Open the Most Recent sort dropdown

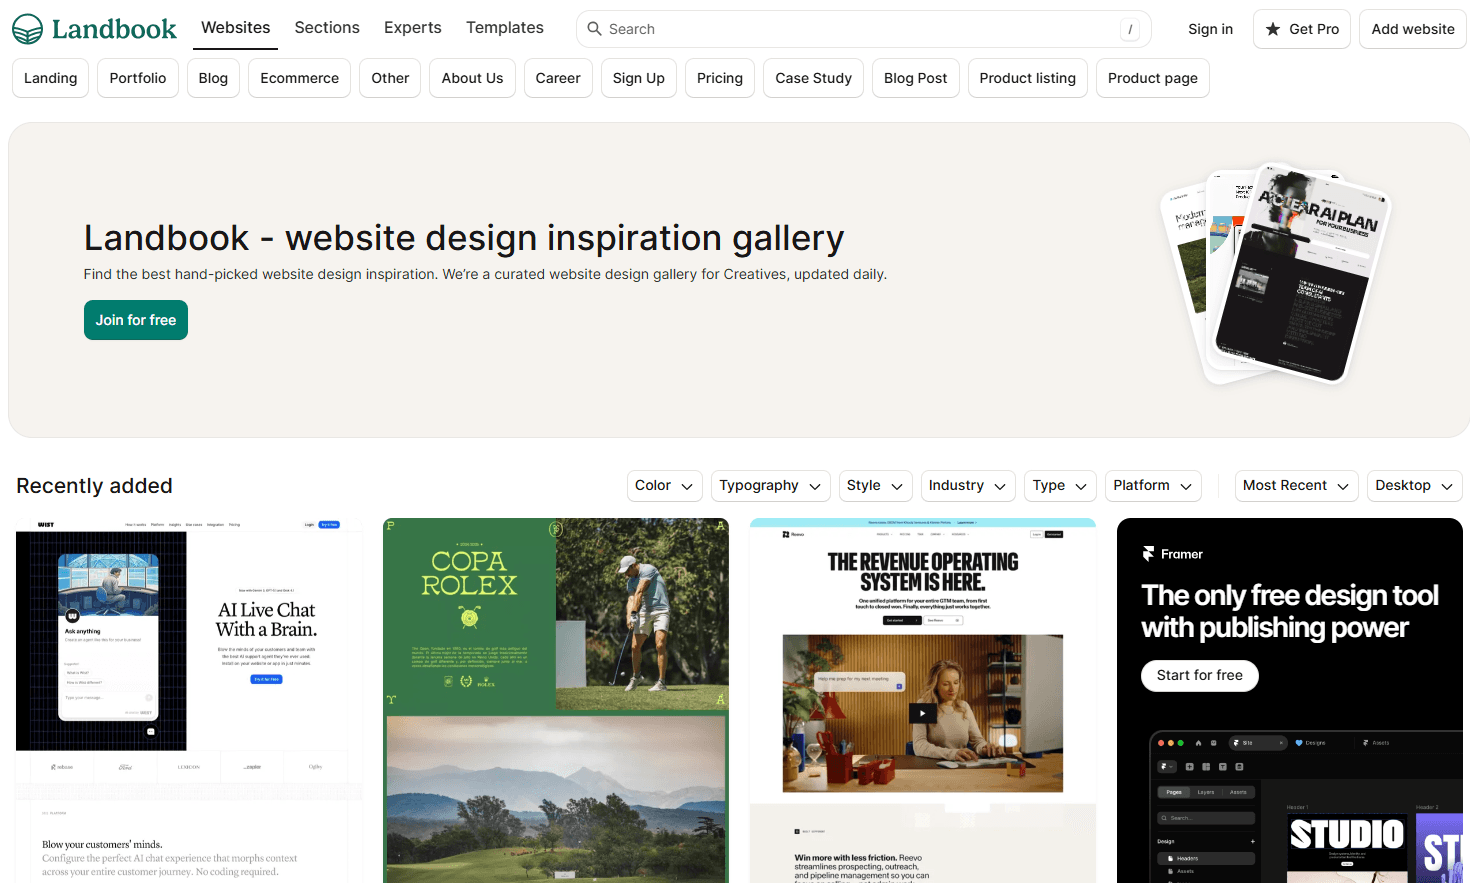pyautogui.click(x=1297, y=486)
